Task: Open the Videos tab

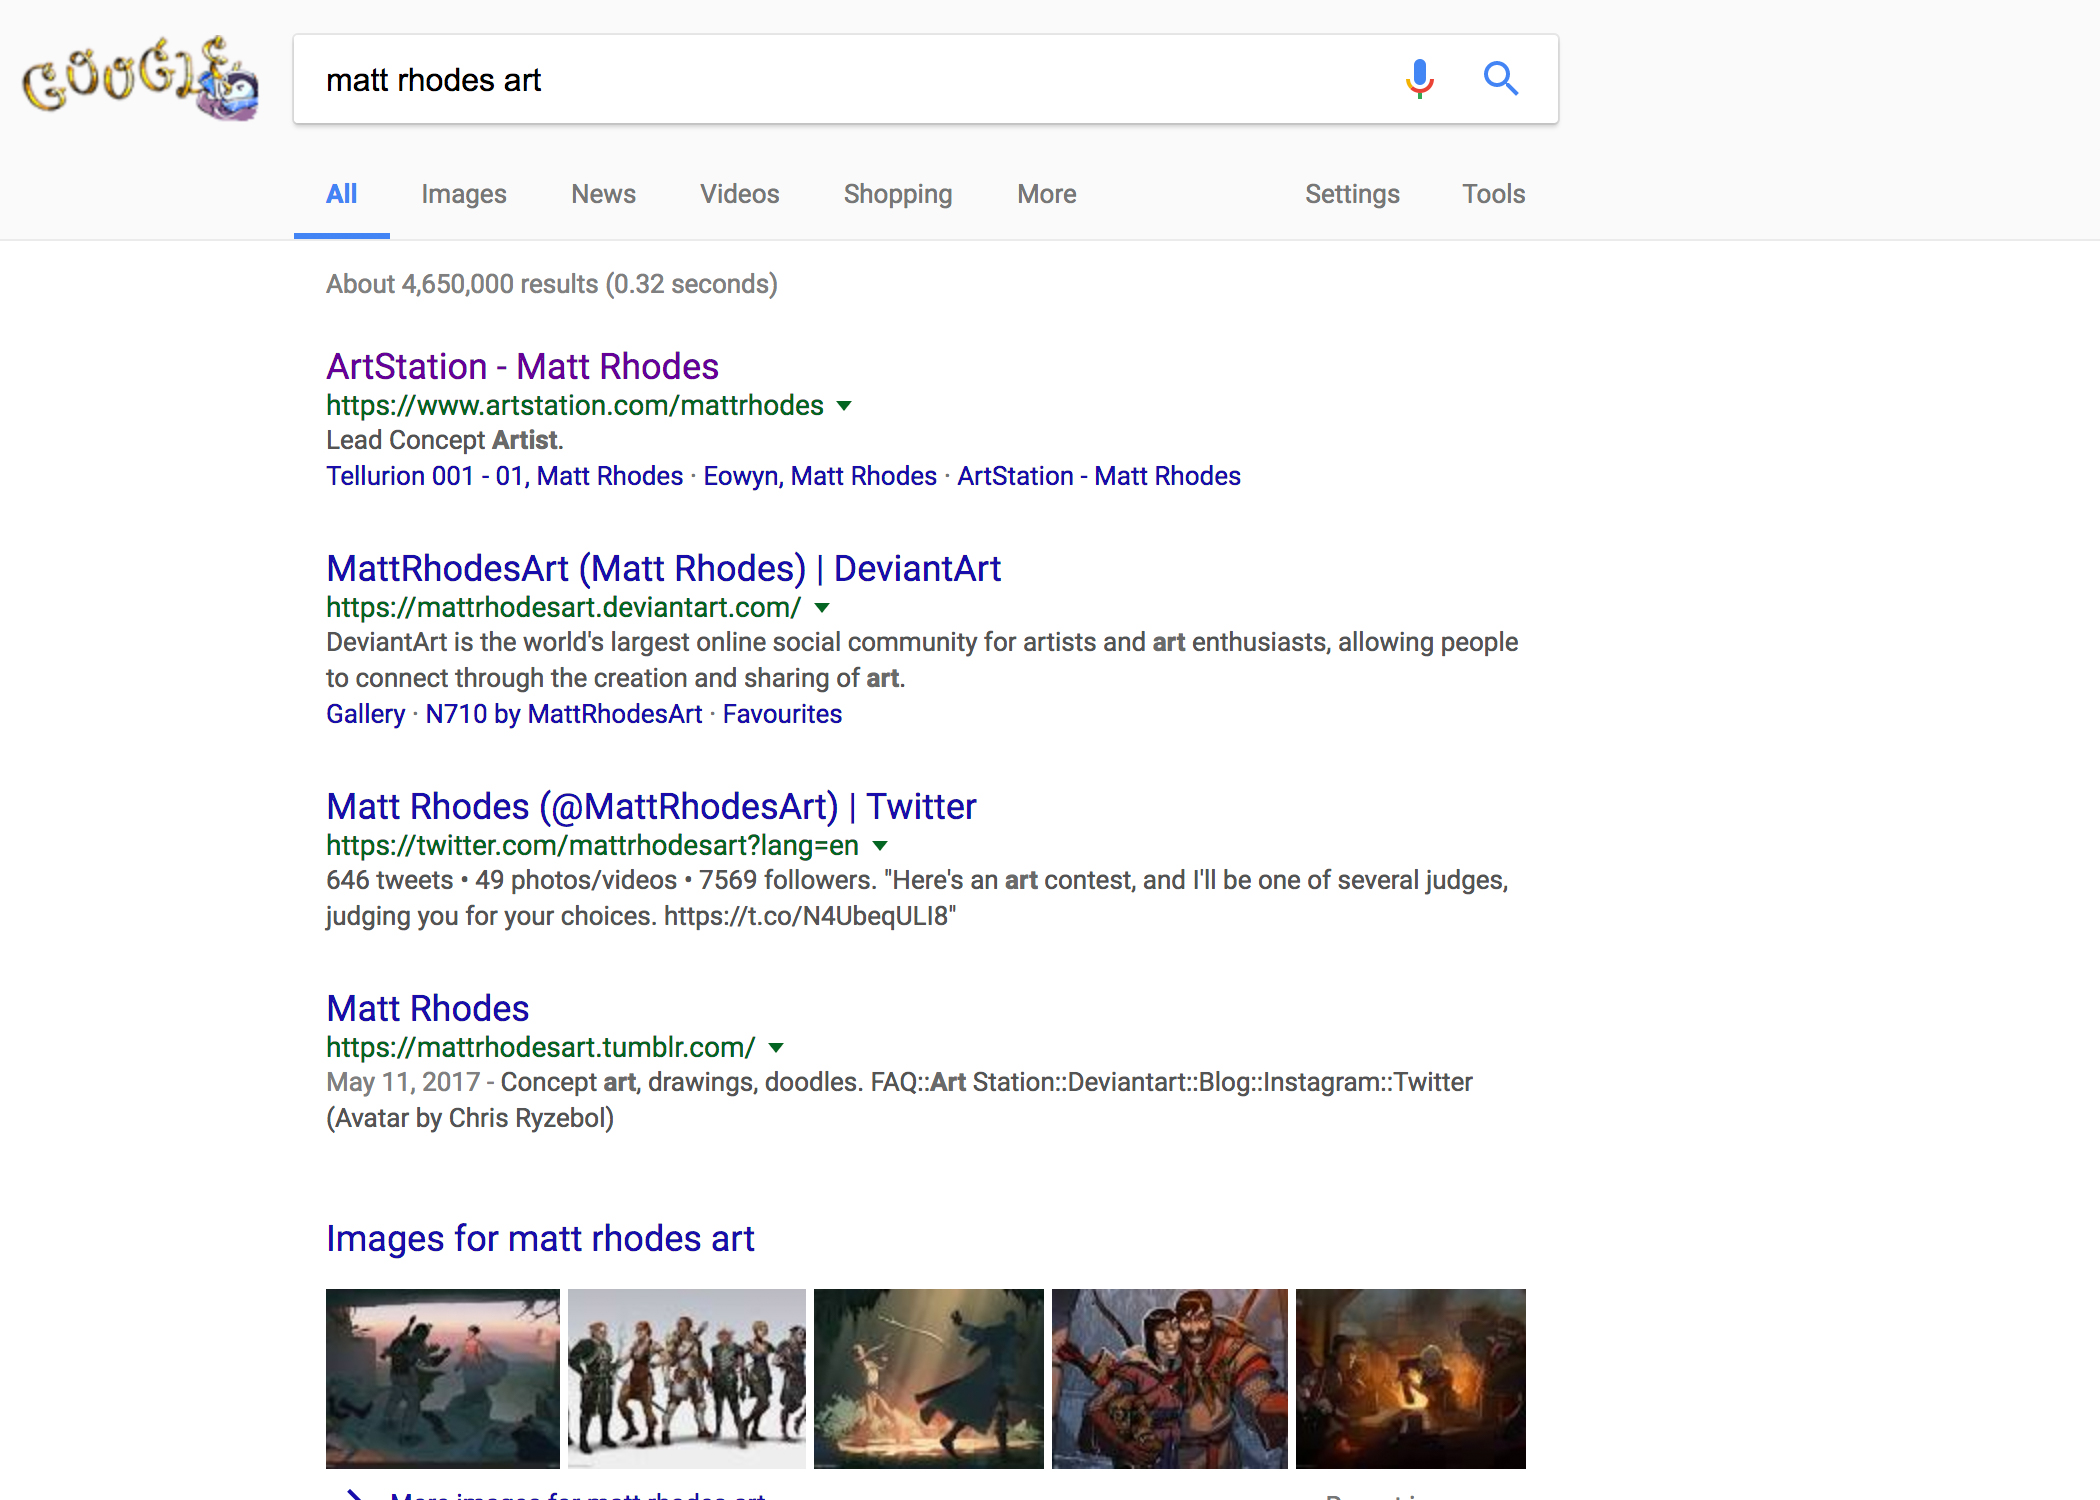Action: tap(739, 194)
